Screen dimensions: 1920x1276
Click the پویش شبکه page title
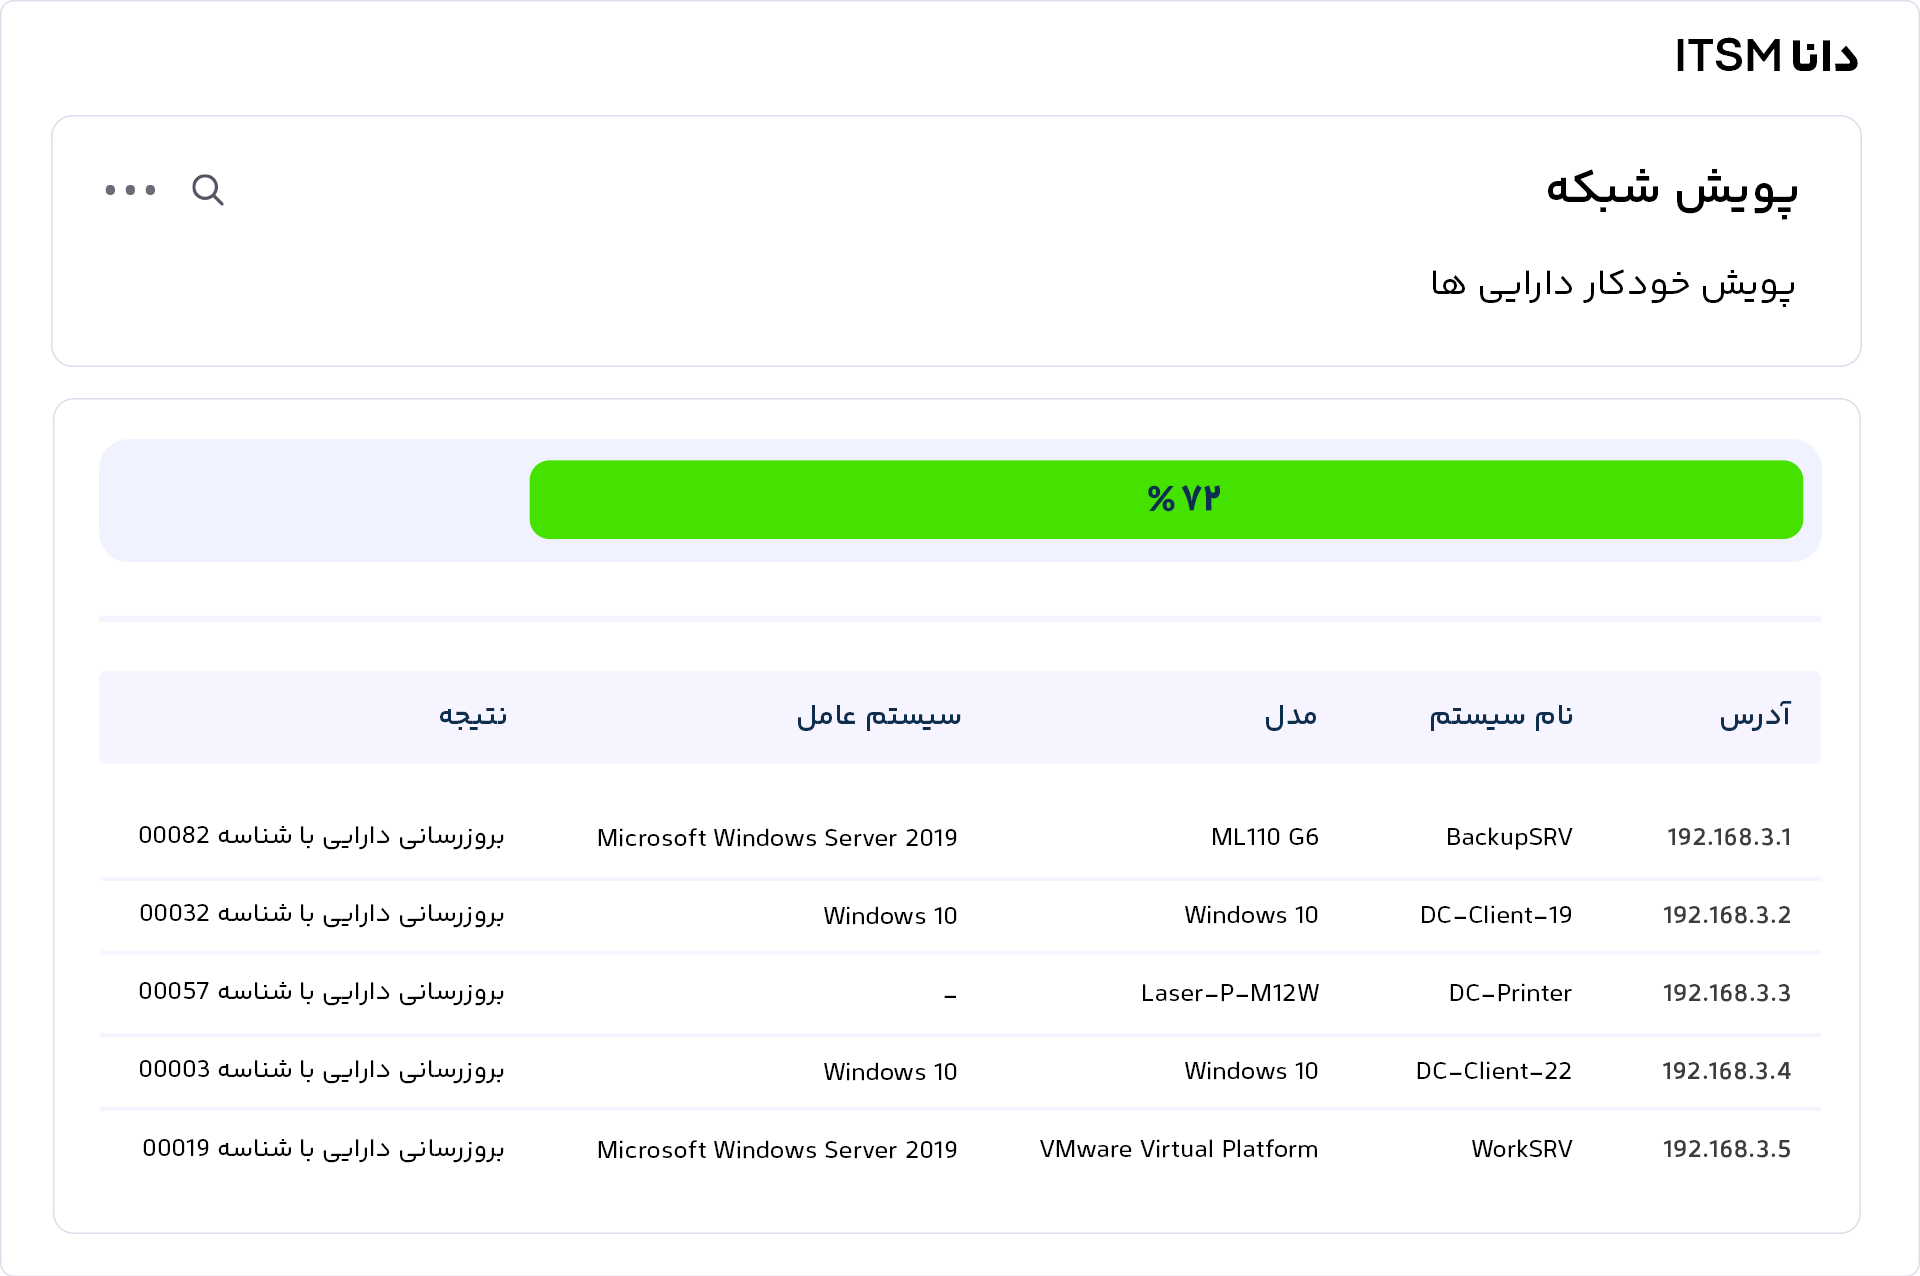point(1671,188)
